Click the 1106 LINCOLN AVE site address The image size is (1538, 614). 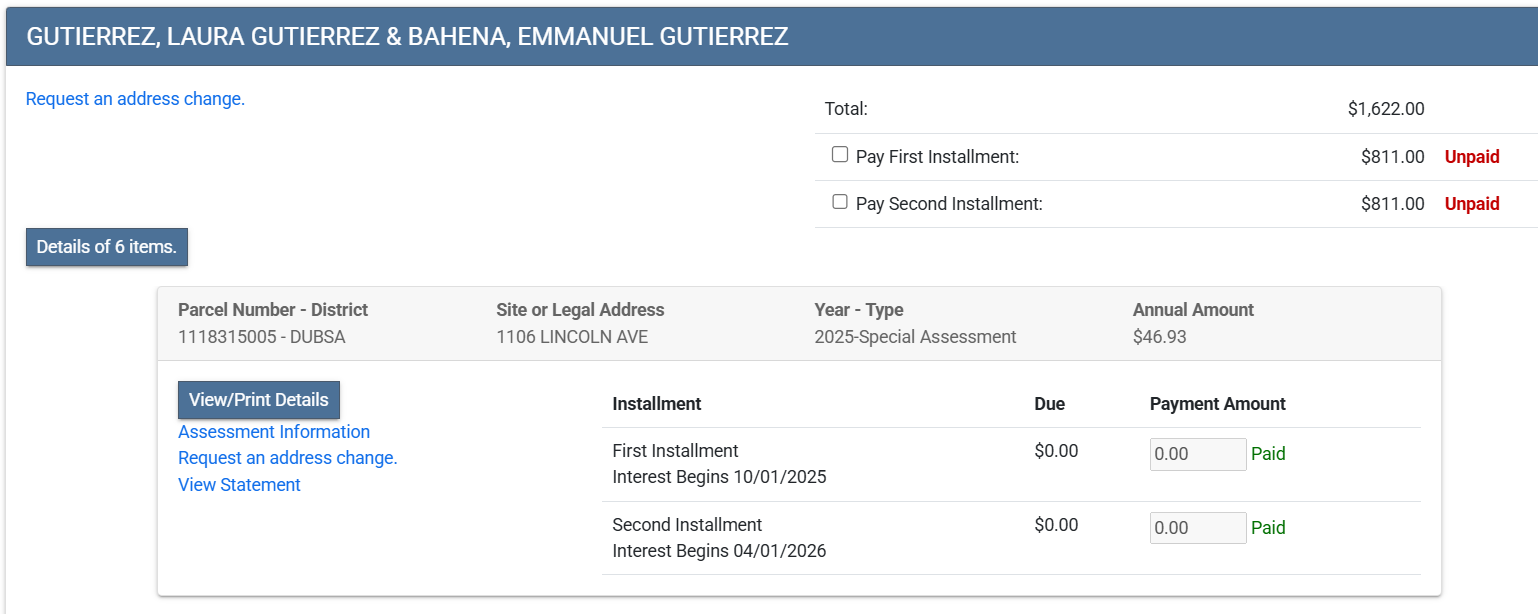572,337
